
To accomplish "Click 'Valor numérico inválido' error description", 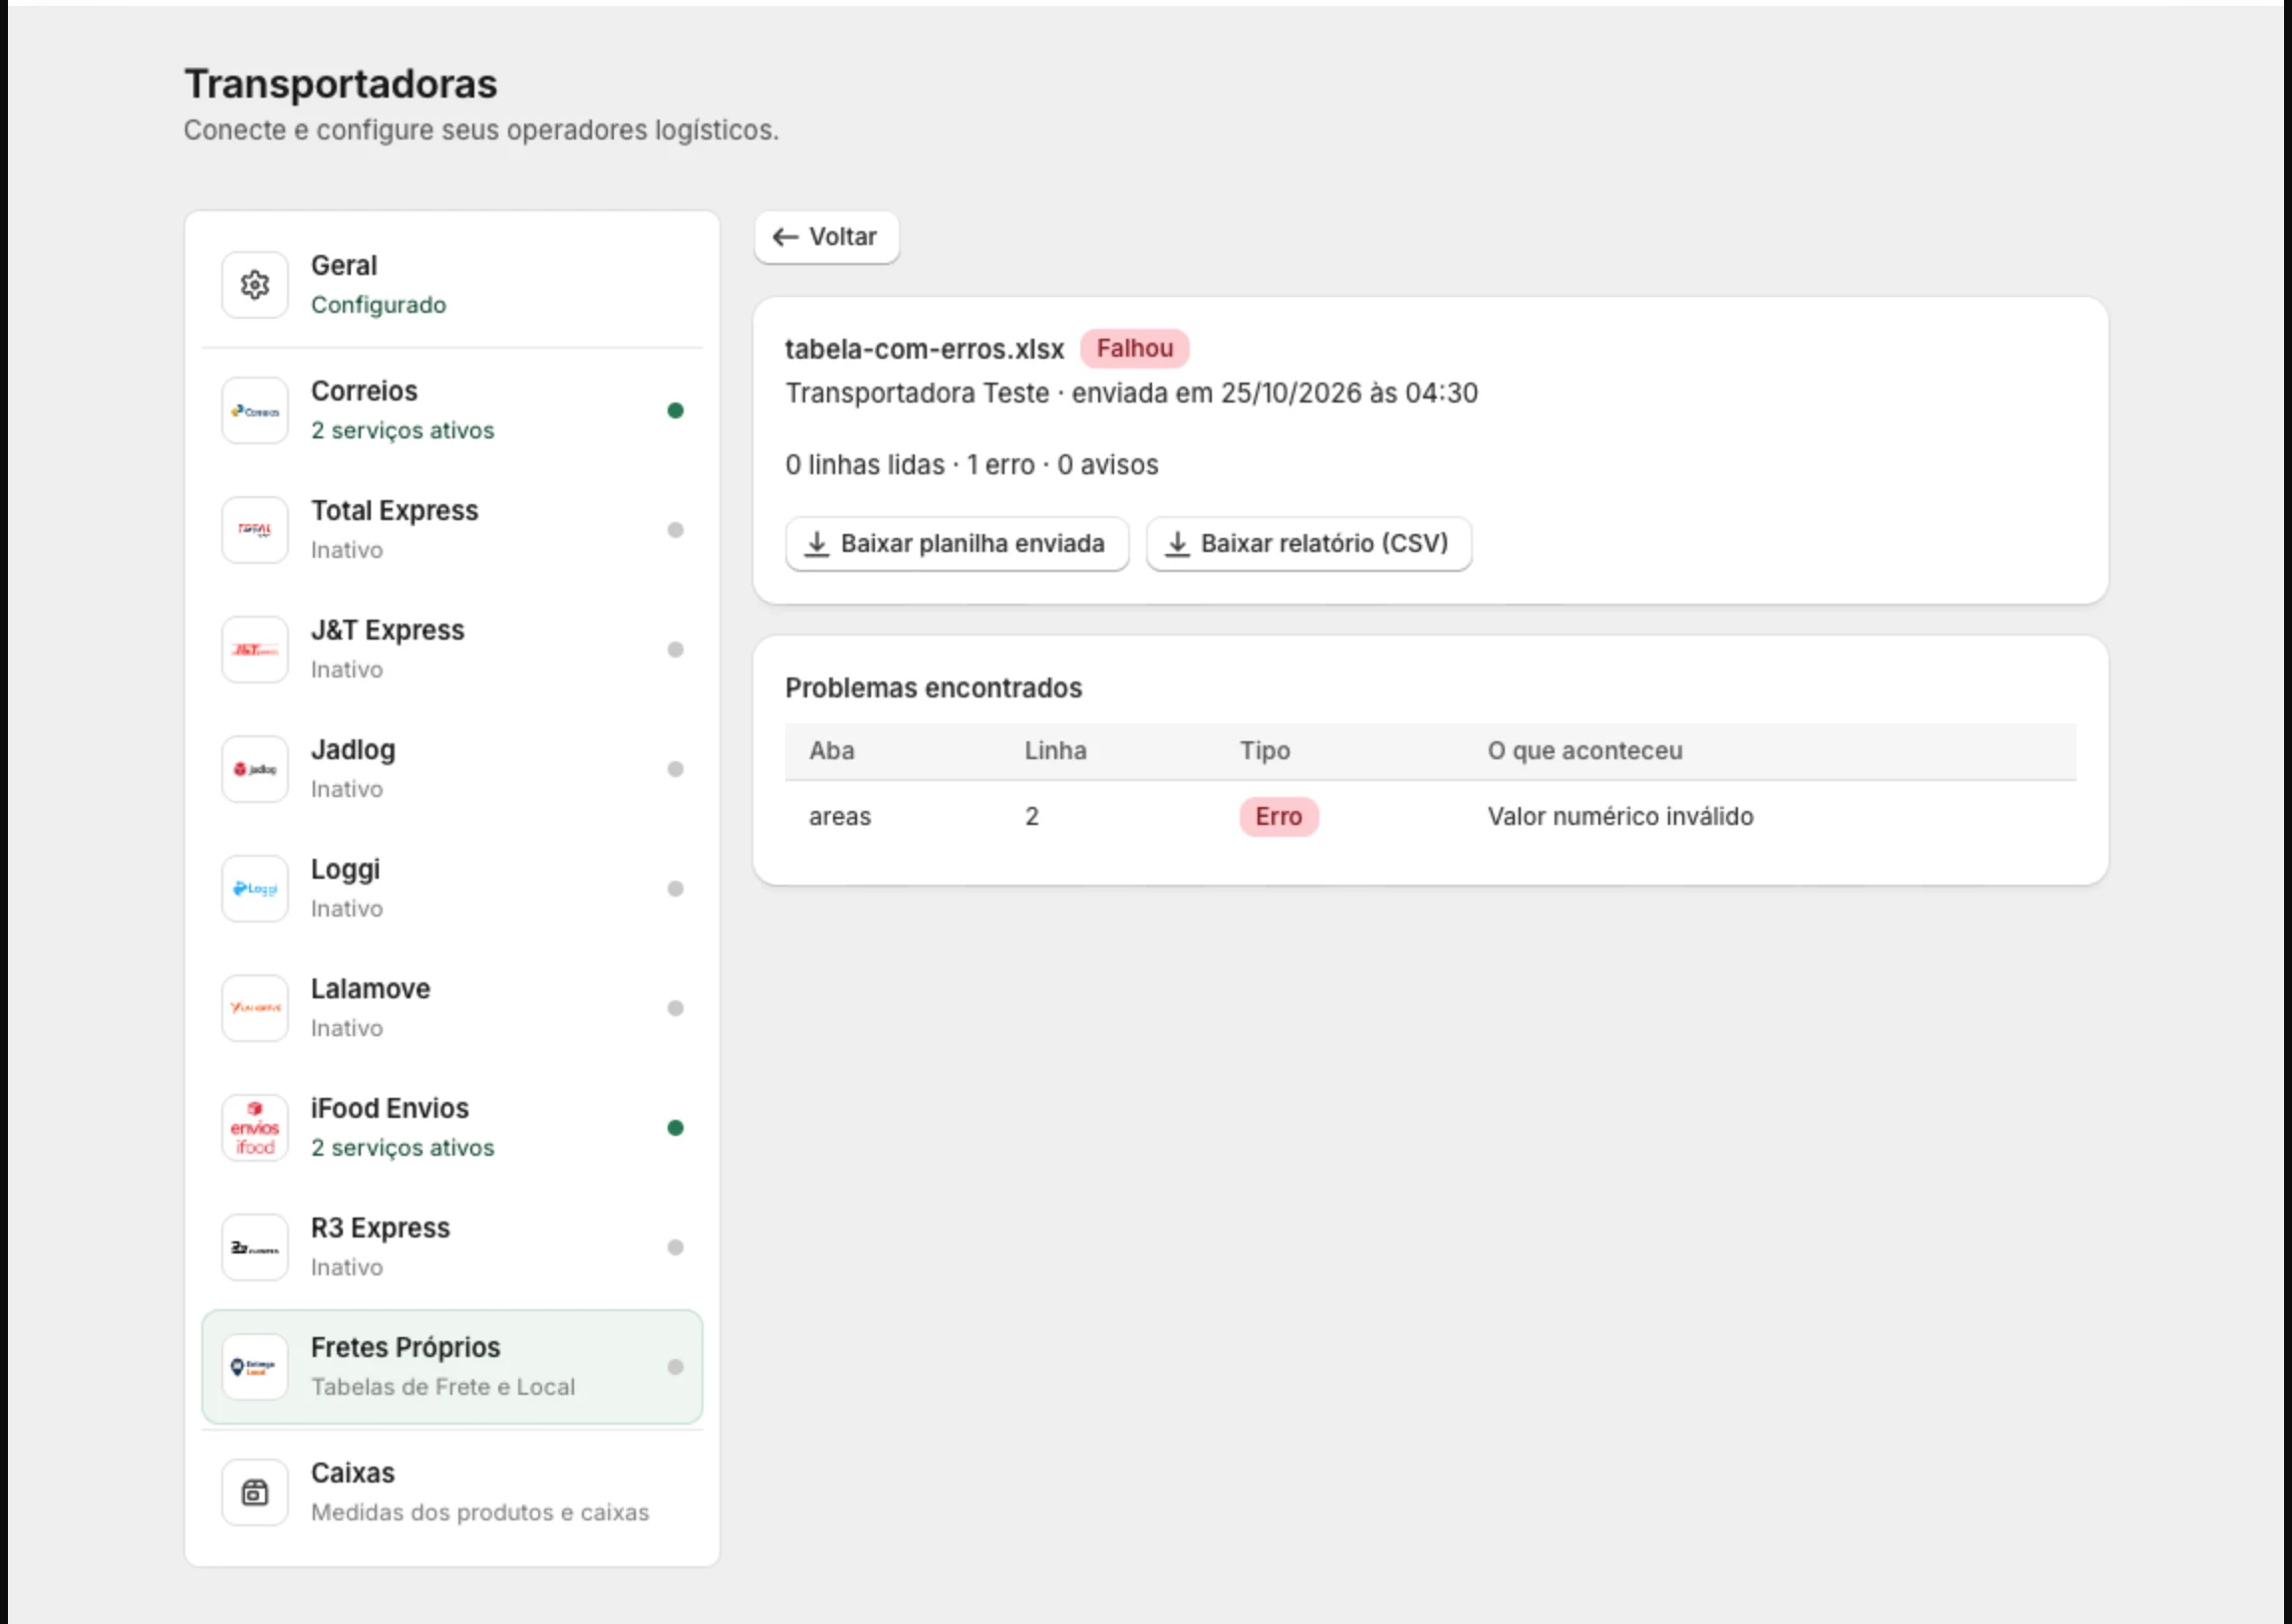I will 1620,817.
